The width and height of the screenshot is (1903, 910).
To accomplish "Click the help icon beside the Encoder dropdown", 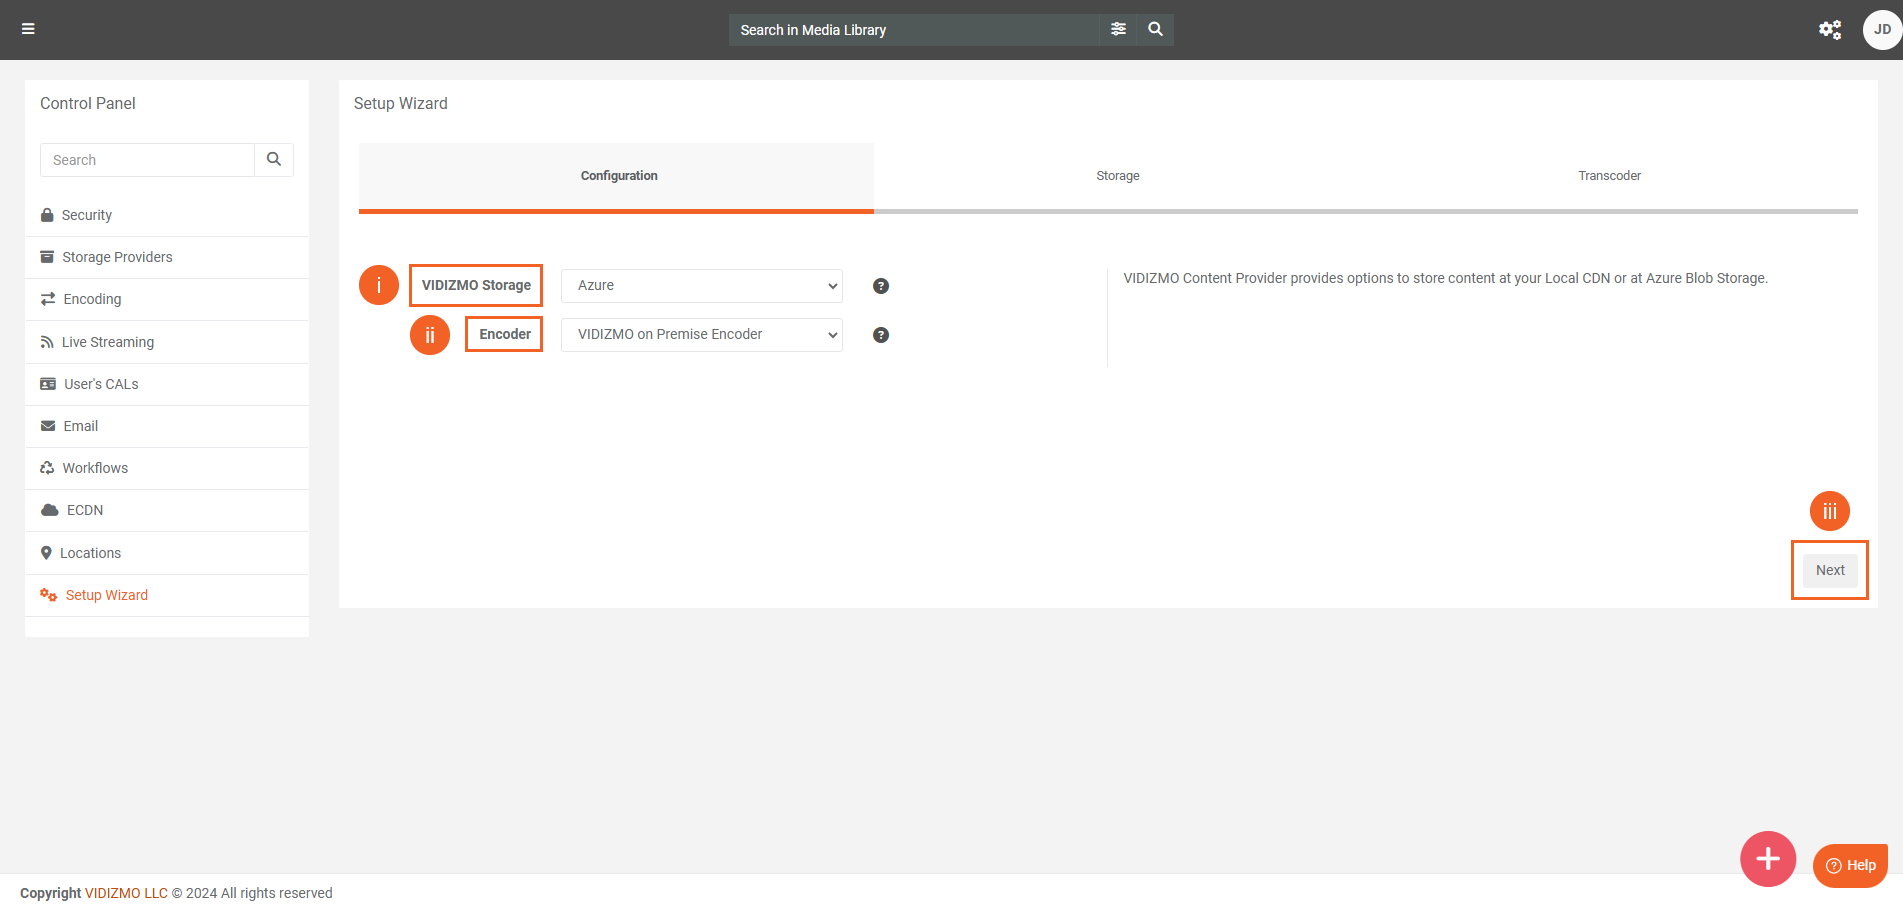I will tap(881, 335).
